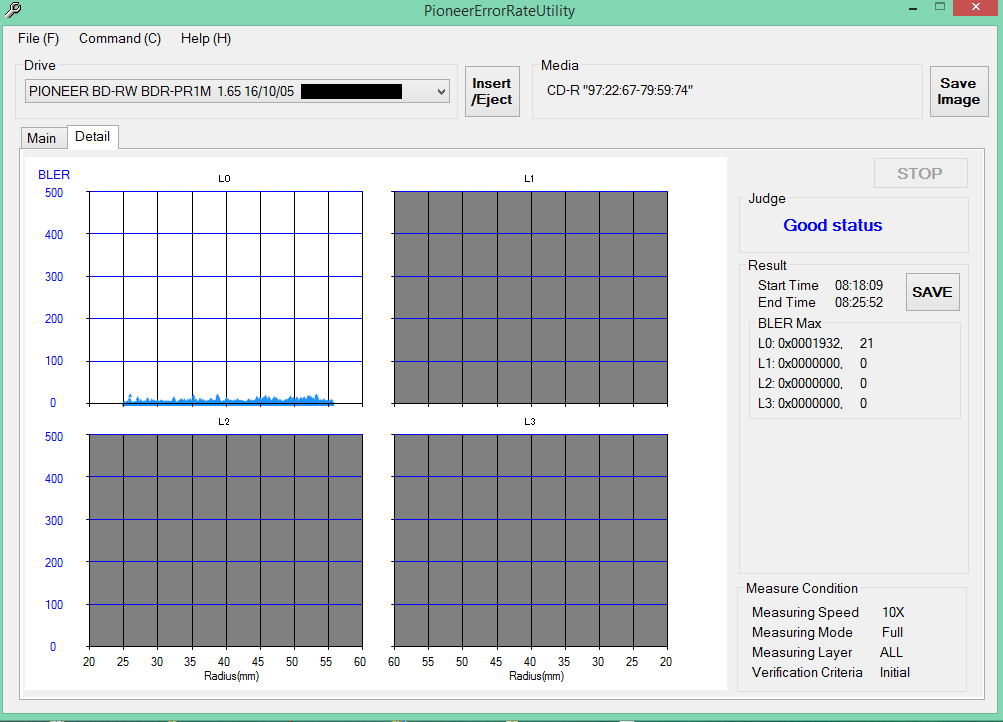
Task: Click Measuring Layer value ALL
Action: (x=891, y=652)
